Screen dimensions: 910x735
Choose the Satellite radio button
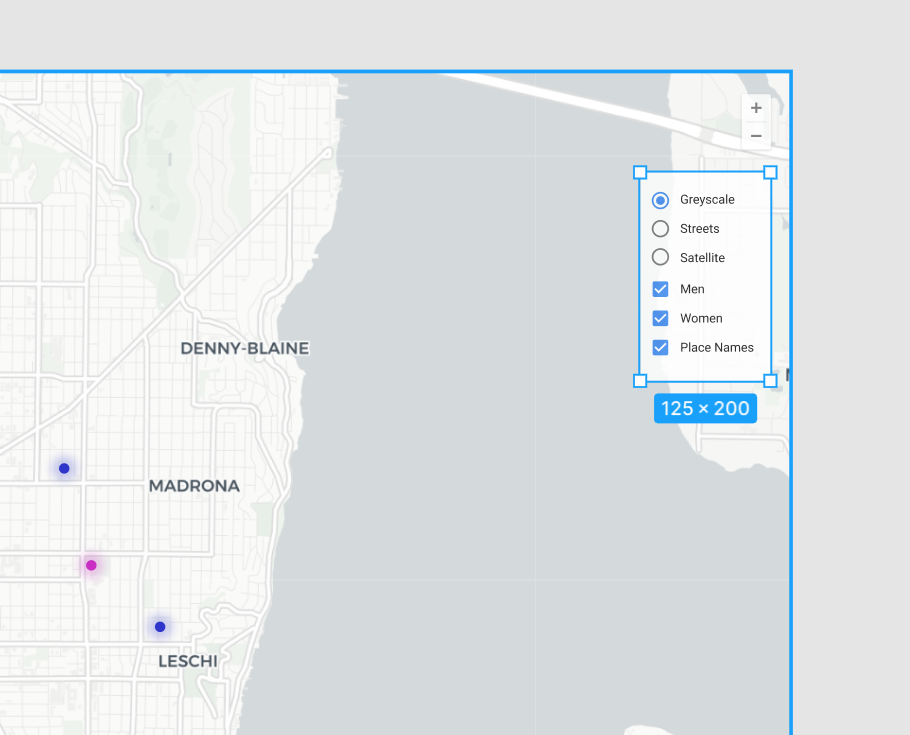[660, 258]
